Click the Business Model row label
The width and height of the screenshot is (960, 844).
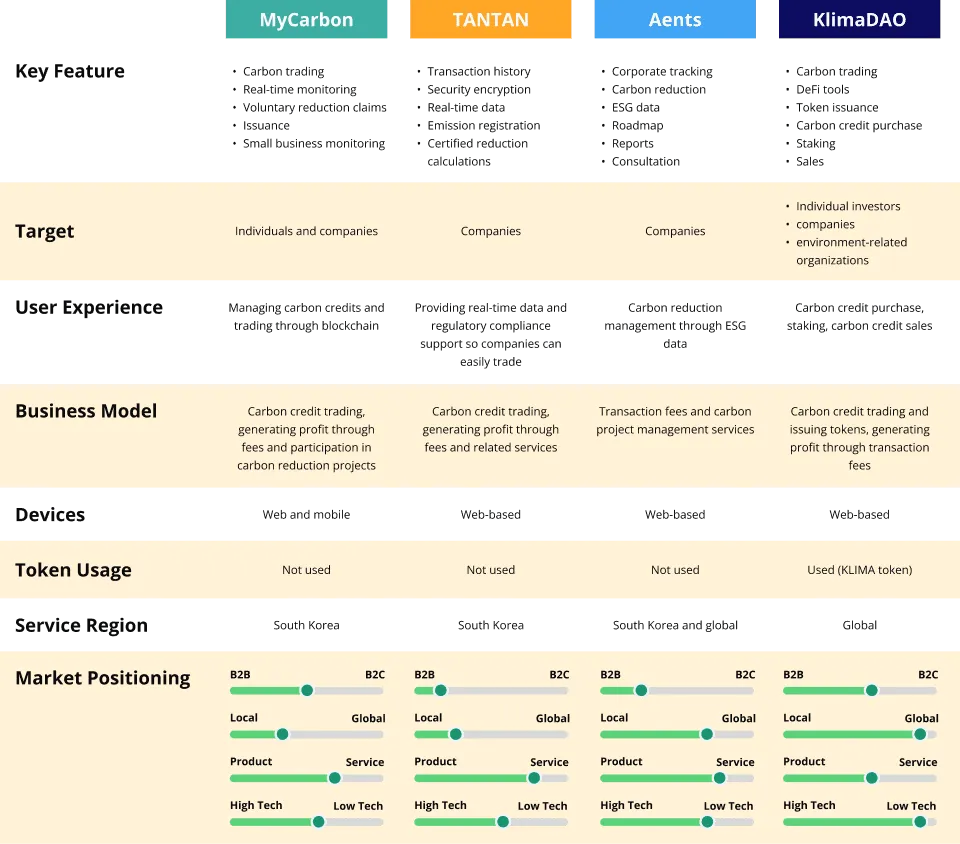tap(86, 411)
